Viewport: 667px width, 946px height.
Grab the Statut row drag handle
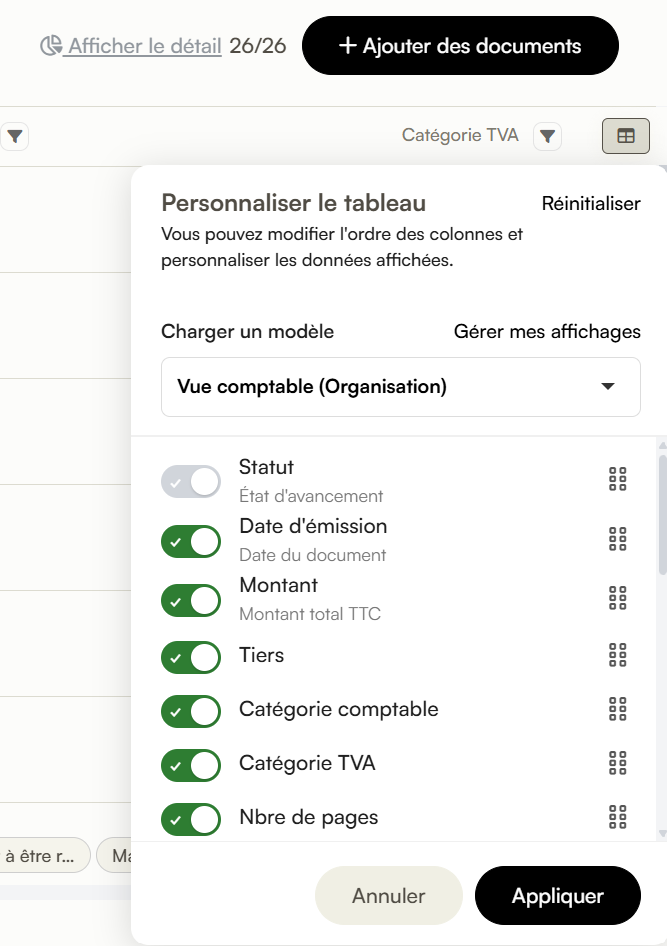click(x=617, y=479)
